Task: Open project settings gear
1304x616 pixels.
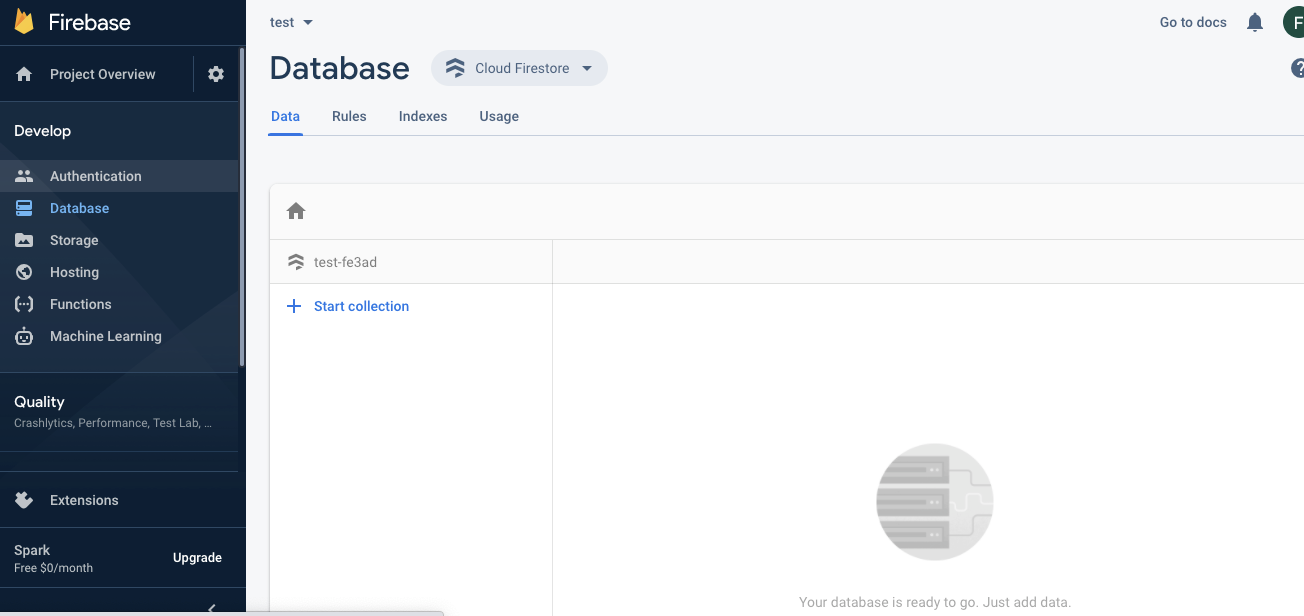Action: [216, 74]
